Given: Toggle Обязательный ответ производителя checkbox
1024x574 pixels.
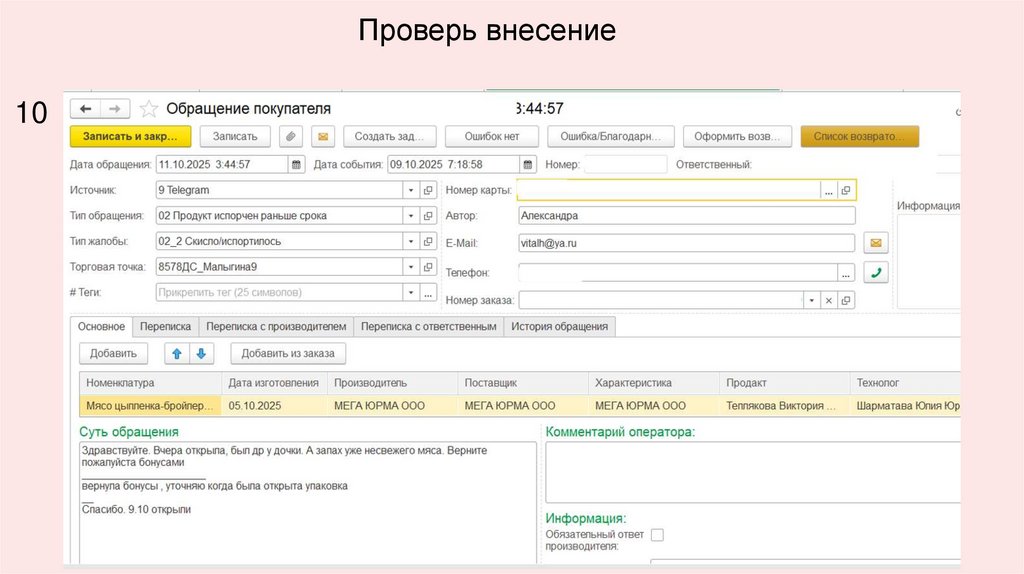Looking at the screenshot, I should (x=658, y=535).
